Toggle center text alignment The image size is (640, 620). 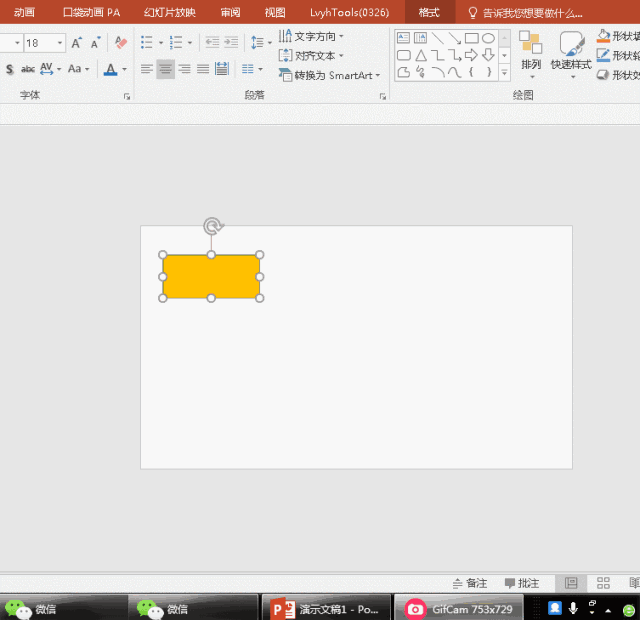165,69
